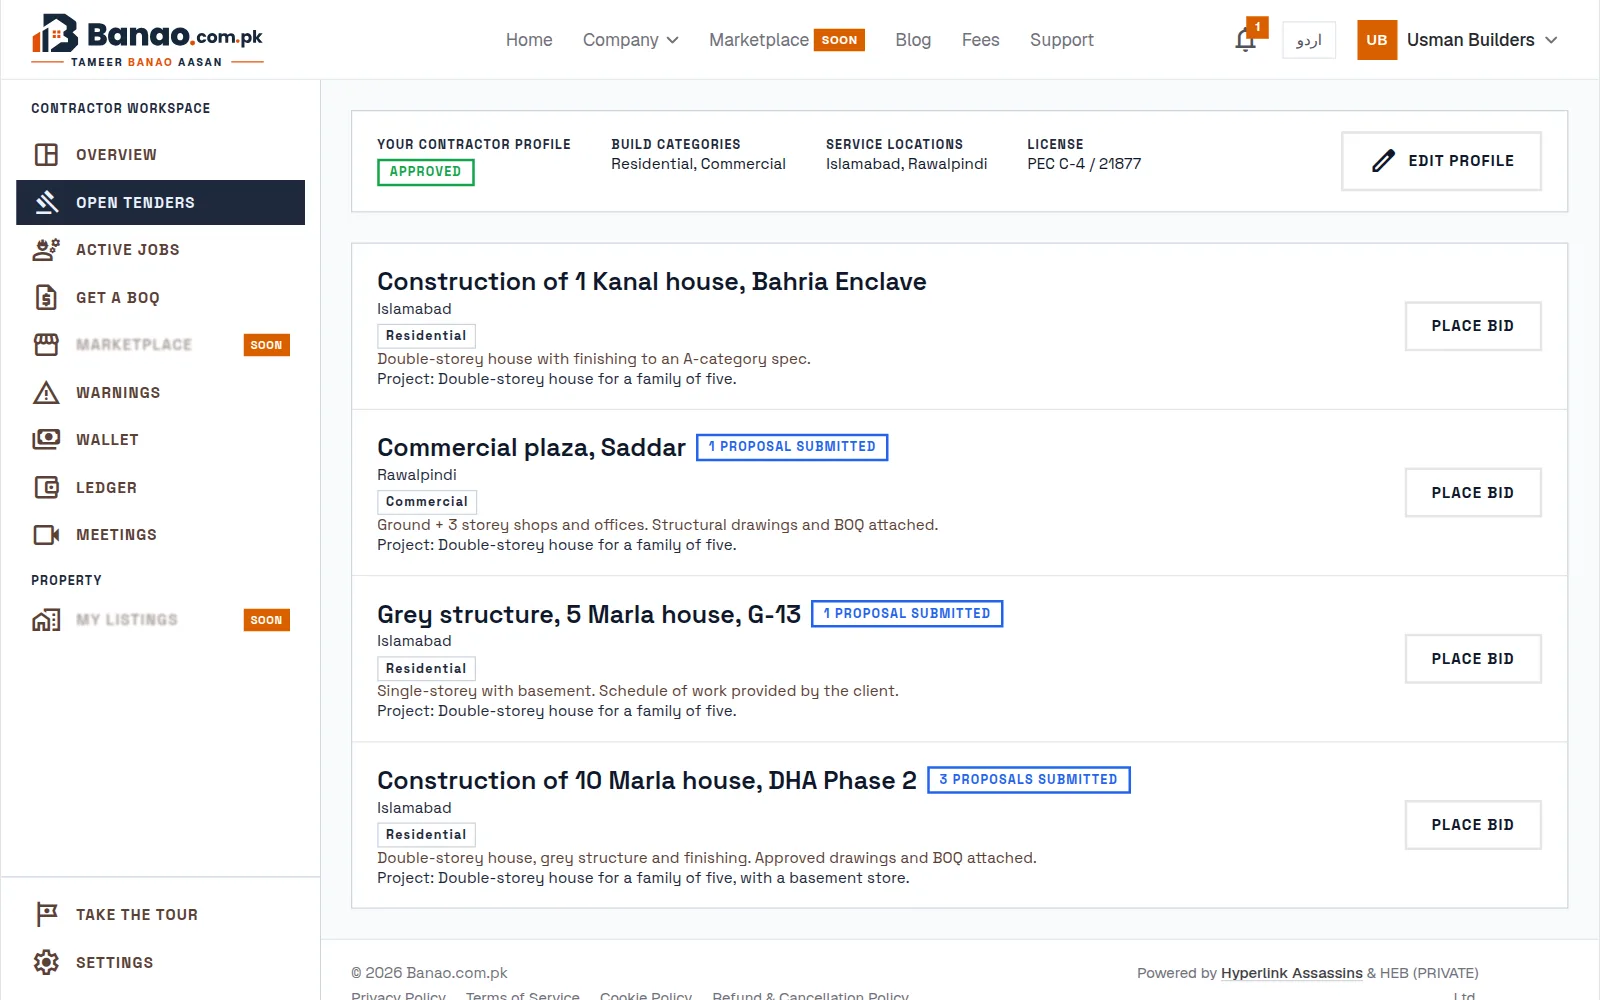This screenshot has height=1000, width=1600.
Task: Open the notifications bell
Action: (x=1245, y=40)
